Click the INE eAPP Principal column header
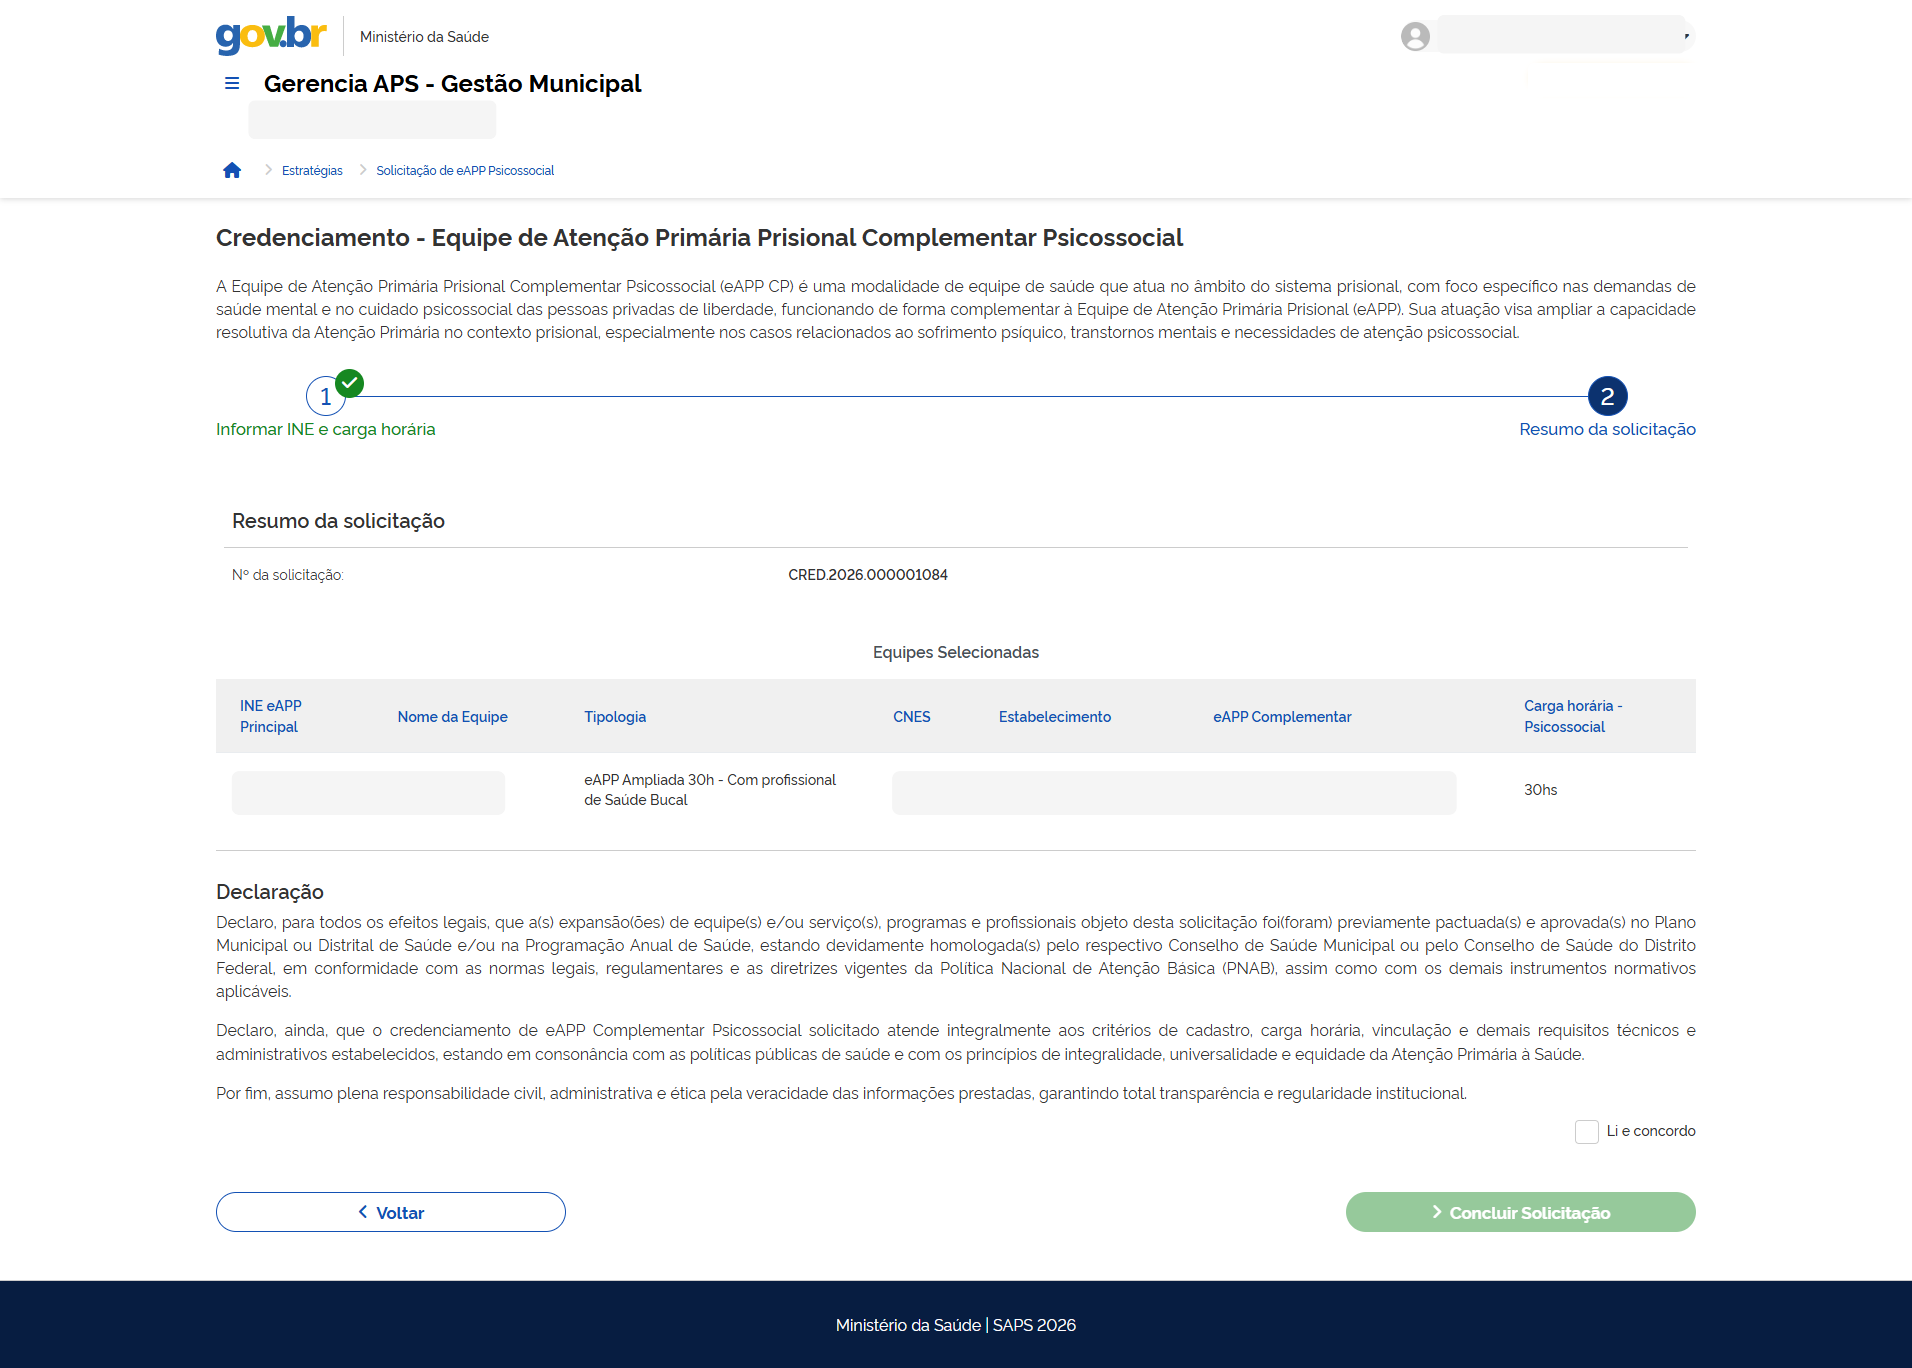The height and width of the screenshot is (1368, 1912). [x=271, y=716]
